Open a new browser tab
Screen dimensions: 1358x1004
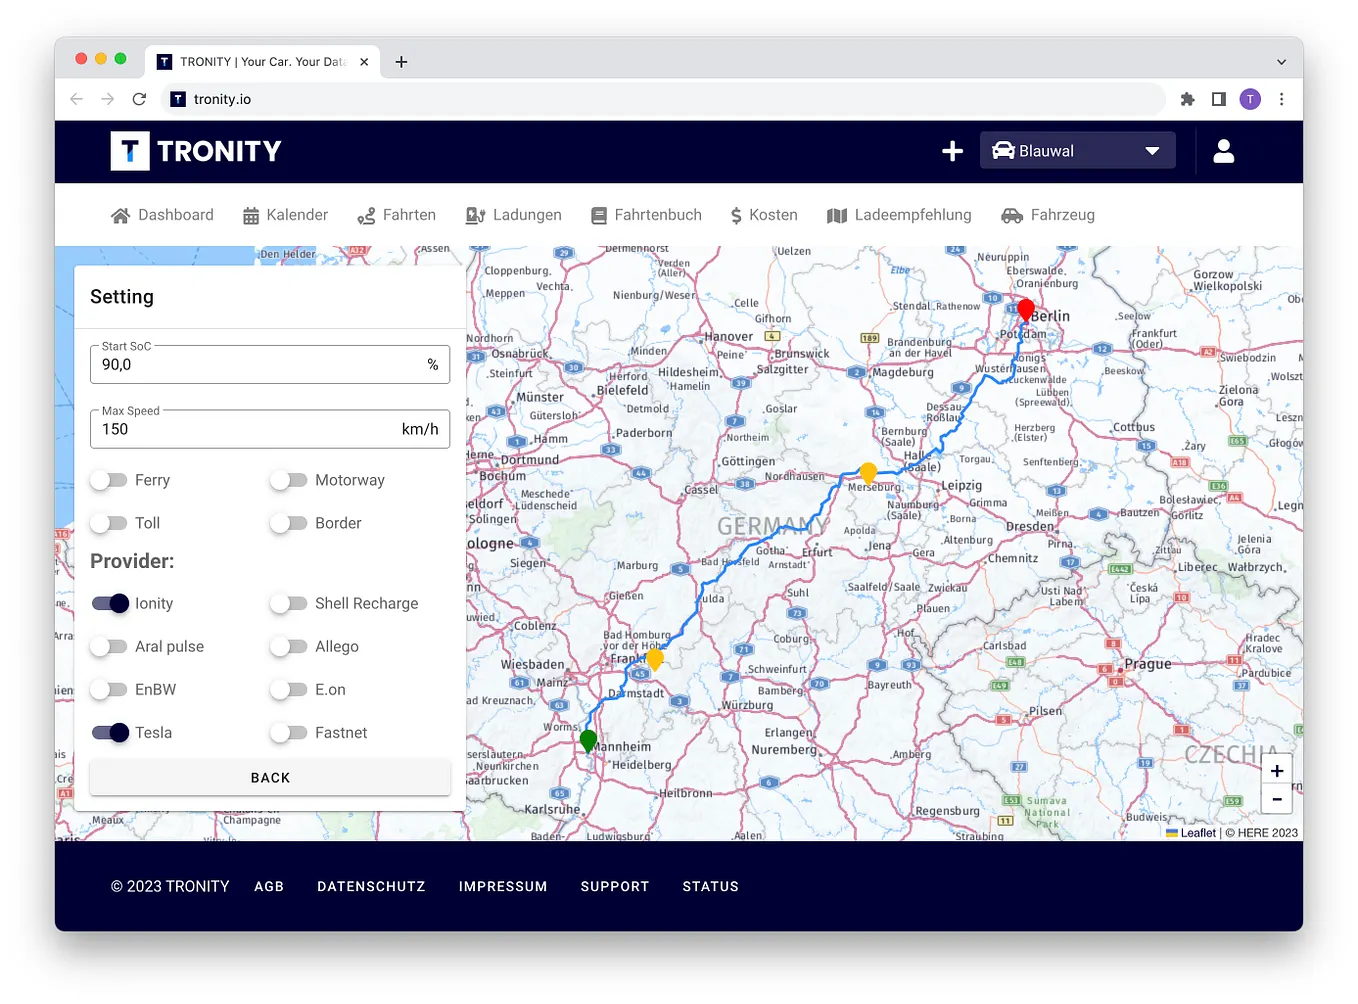401,62
